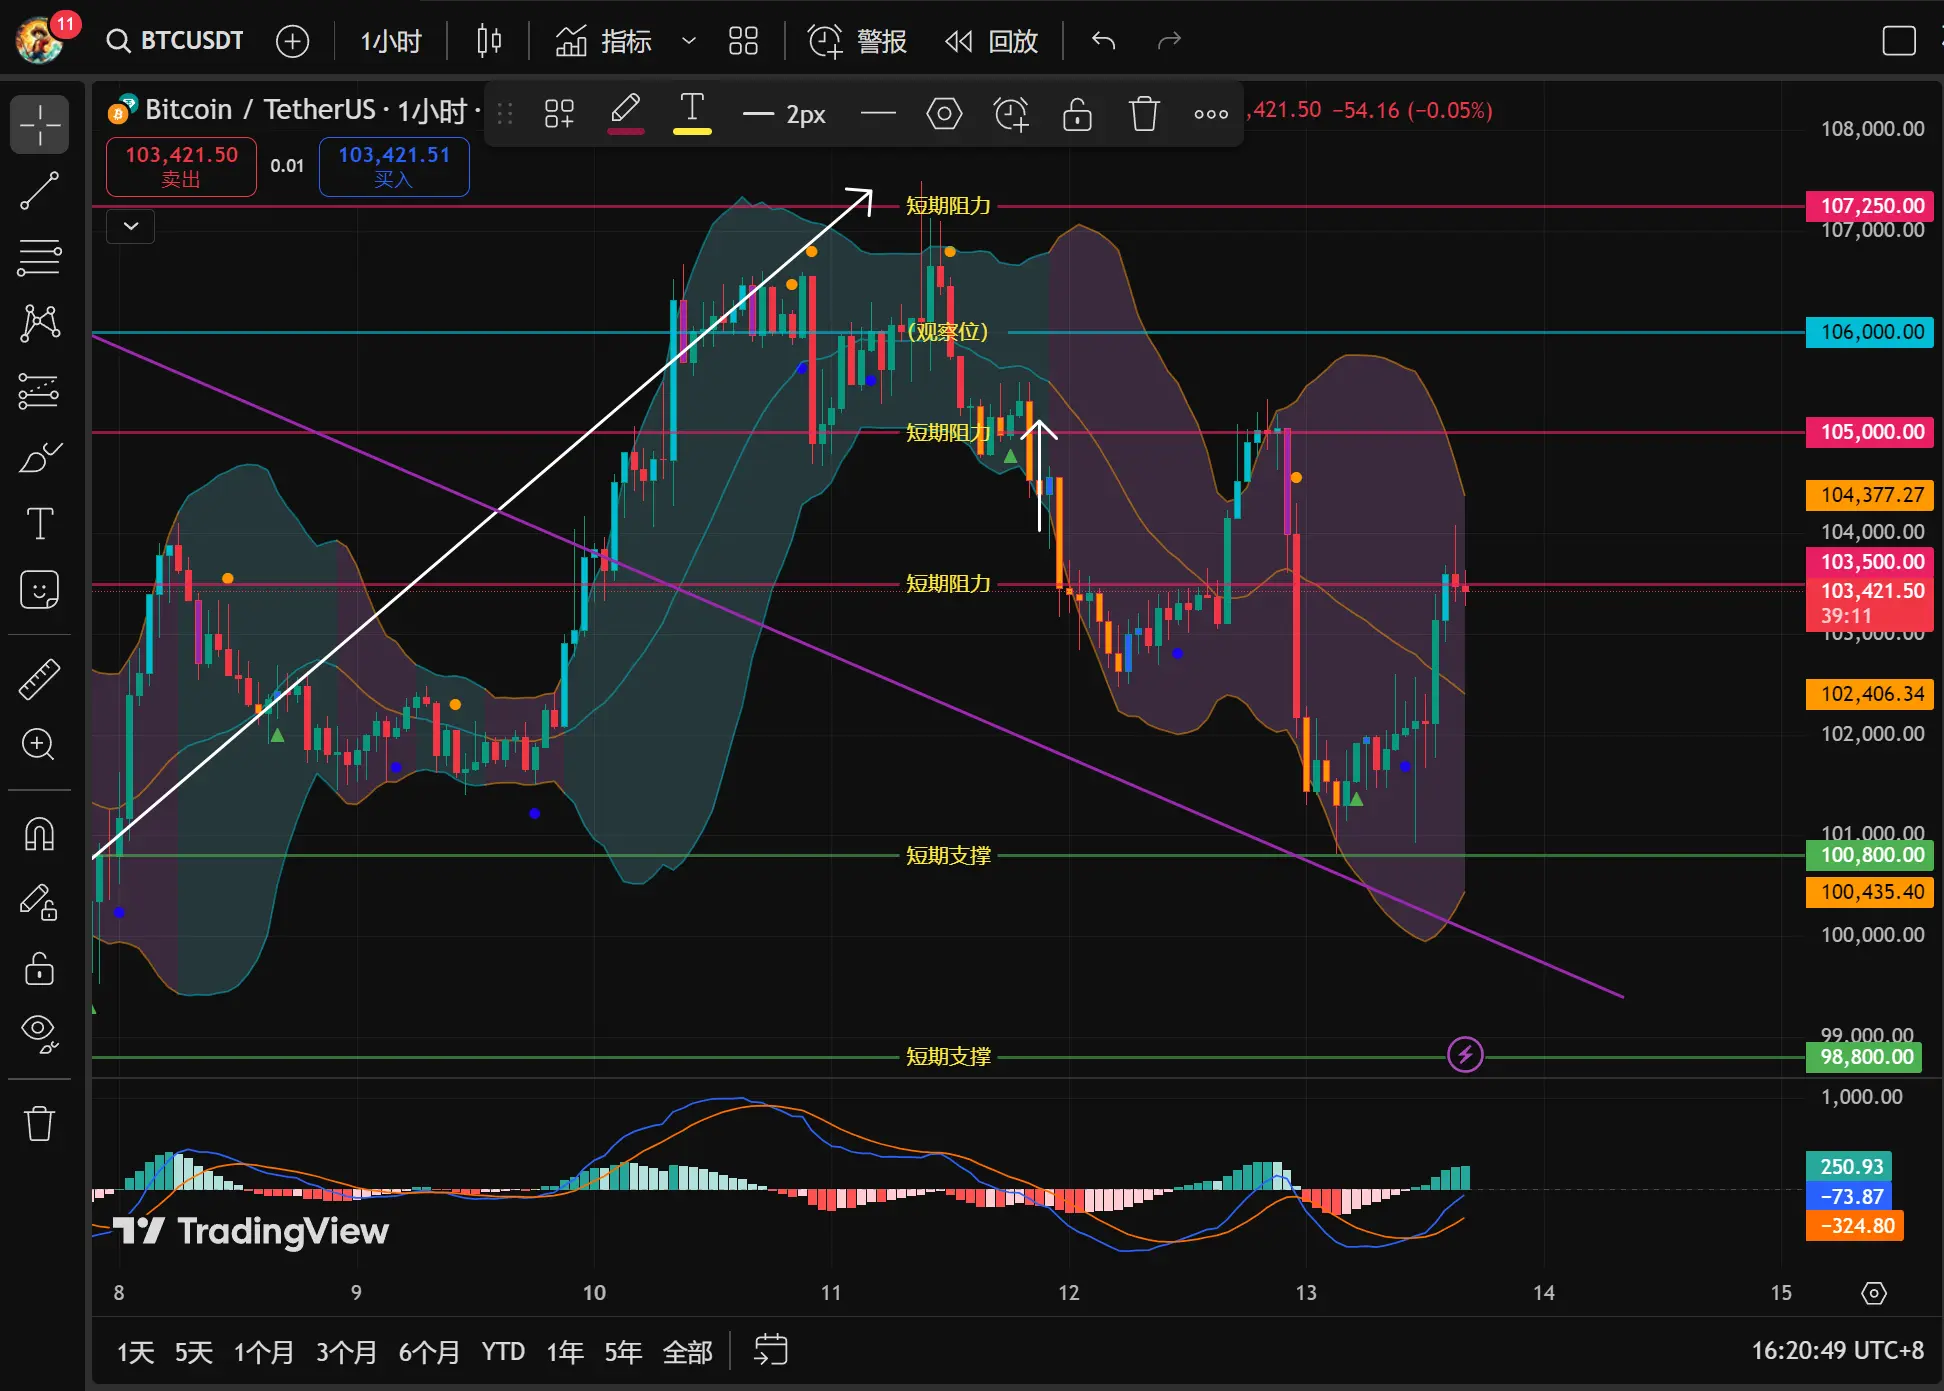This screenshot has width=1944, height=1391.
Task: Expand the indicator legend chevron
Action: 131,226
